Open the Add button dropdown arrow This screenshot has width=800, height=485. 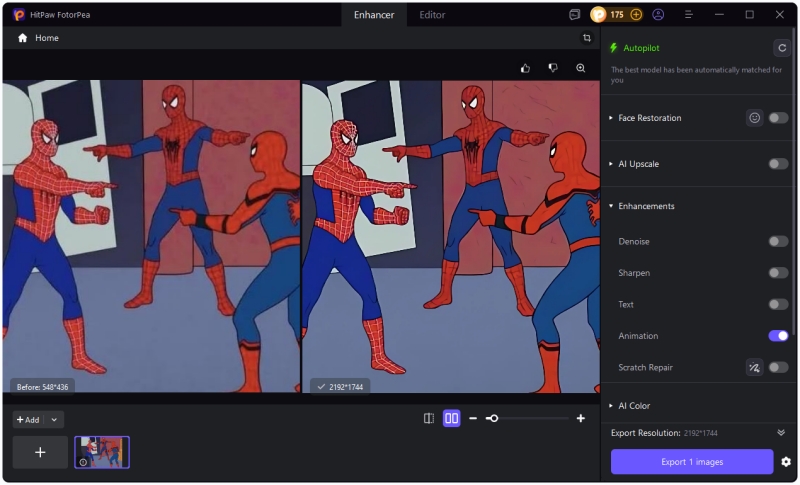[54, 420]
